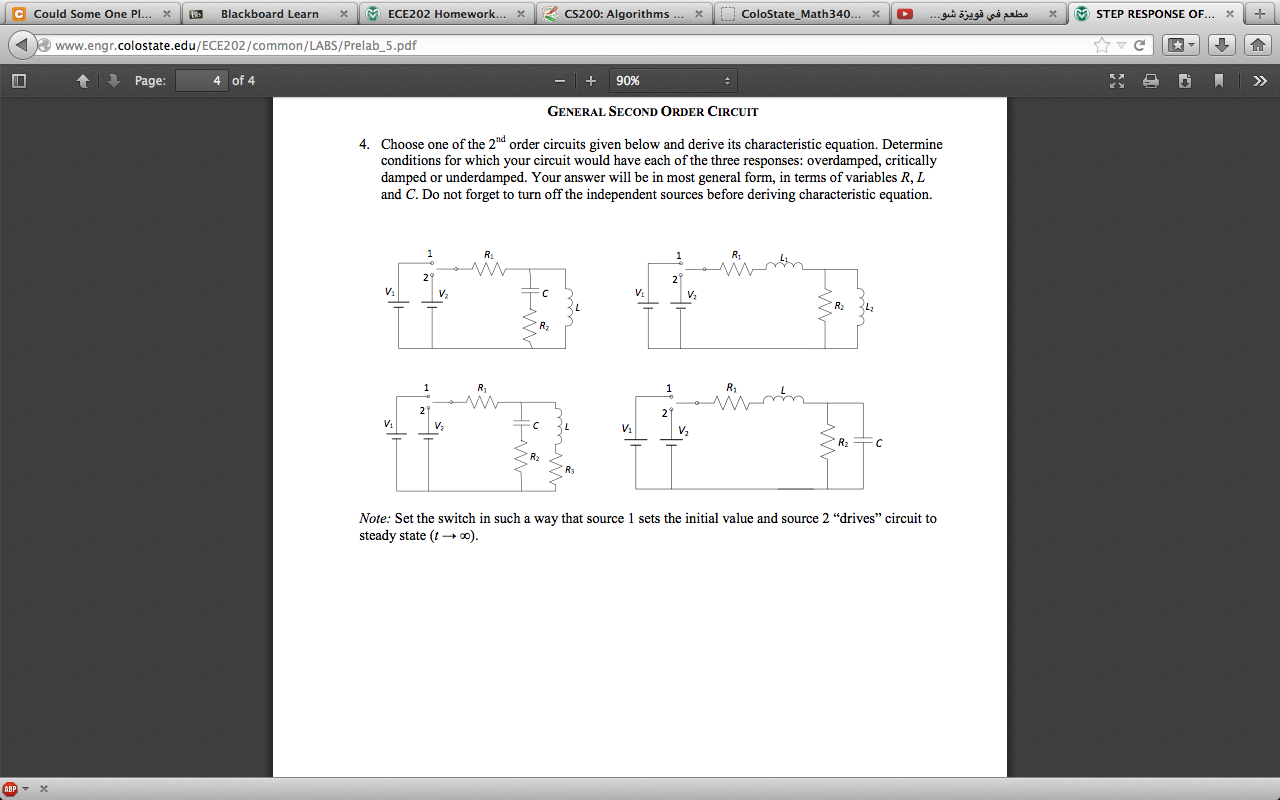Image resolution: width=1280 pixels, height=800 pixels.
Task: Switch to the Blackboard Learn tab
Action: coord(271,15)
